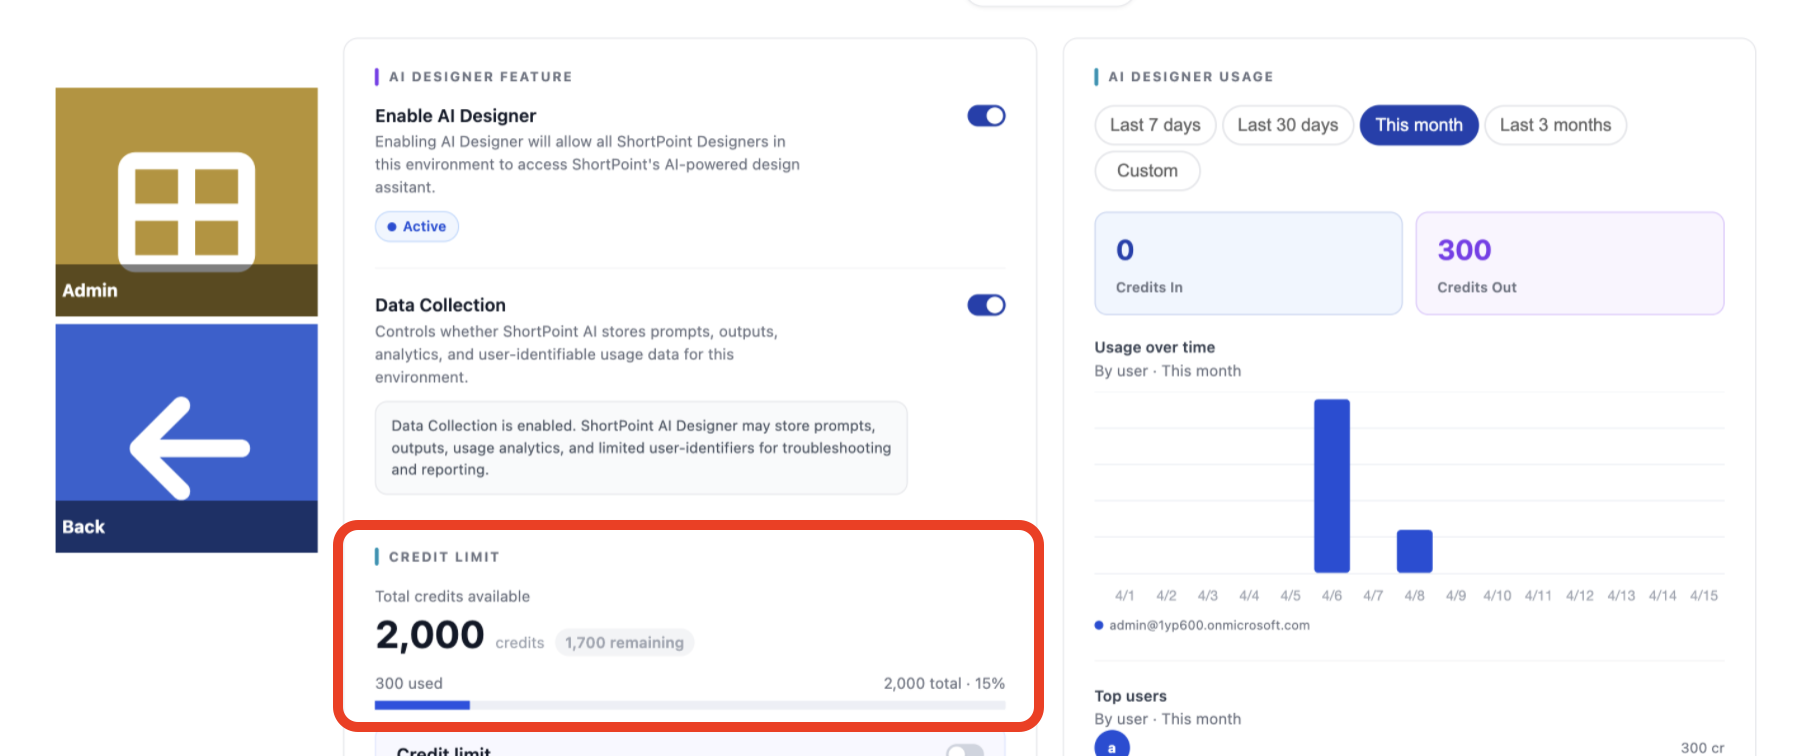Choose the Custom date range filter
The height and width of the screenshot is (756, 1806).
pos(1147,171)
